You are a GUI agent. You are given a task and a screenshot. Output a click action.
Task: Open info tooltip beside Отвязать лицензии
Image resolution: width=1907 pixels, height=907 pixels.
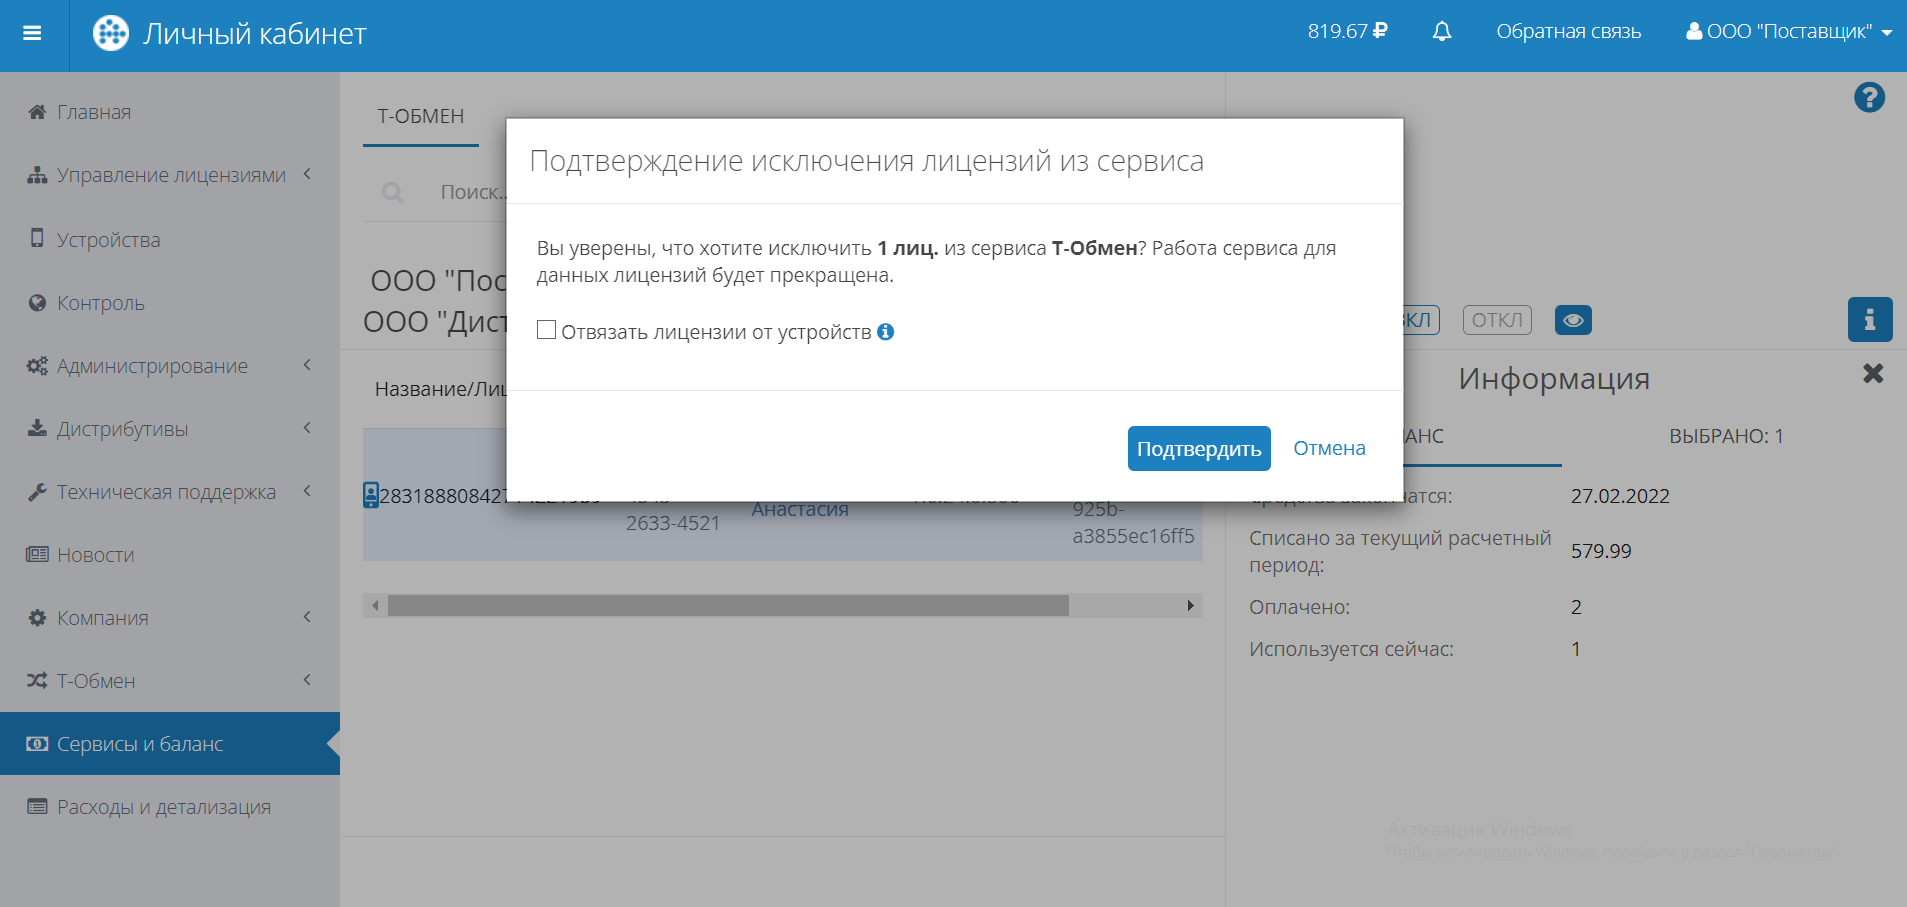[886, 331]
